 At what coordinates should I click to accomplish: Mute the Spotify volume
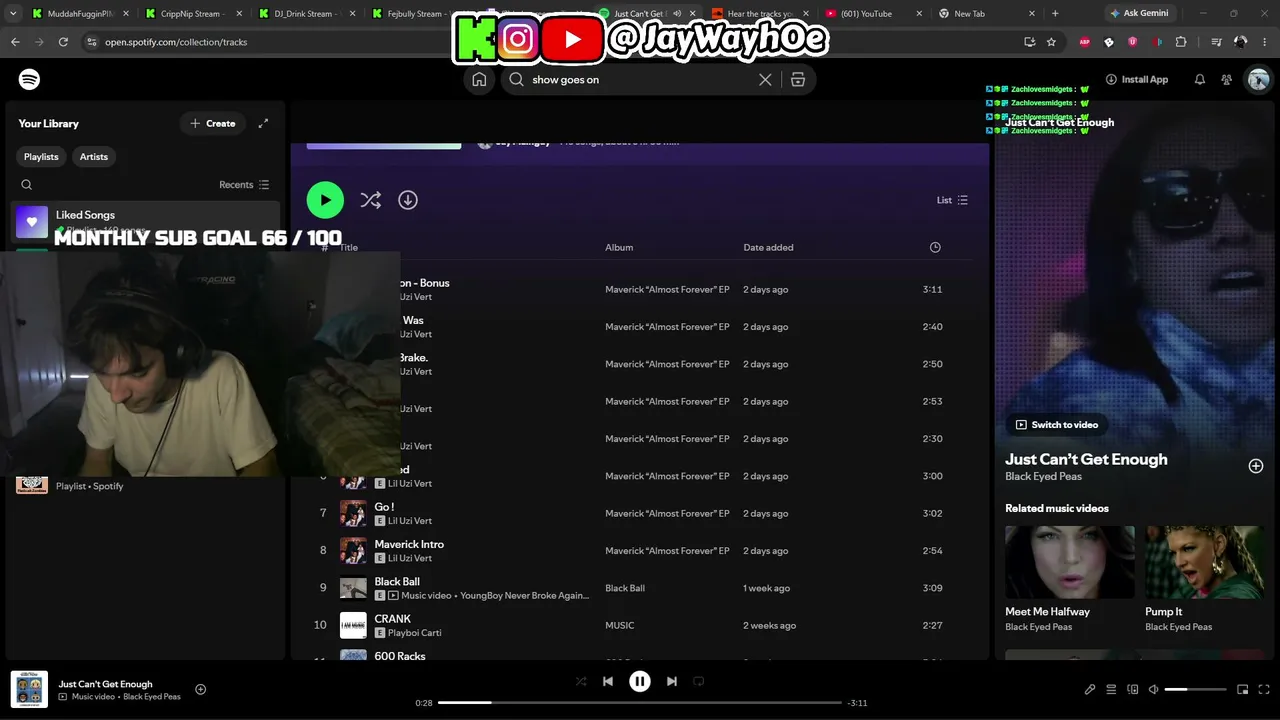(x=1153, y=689)
